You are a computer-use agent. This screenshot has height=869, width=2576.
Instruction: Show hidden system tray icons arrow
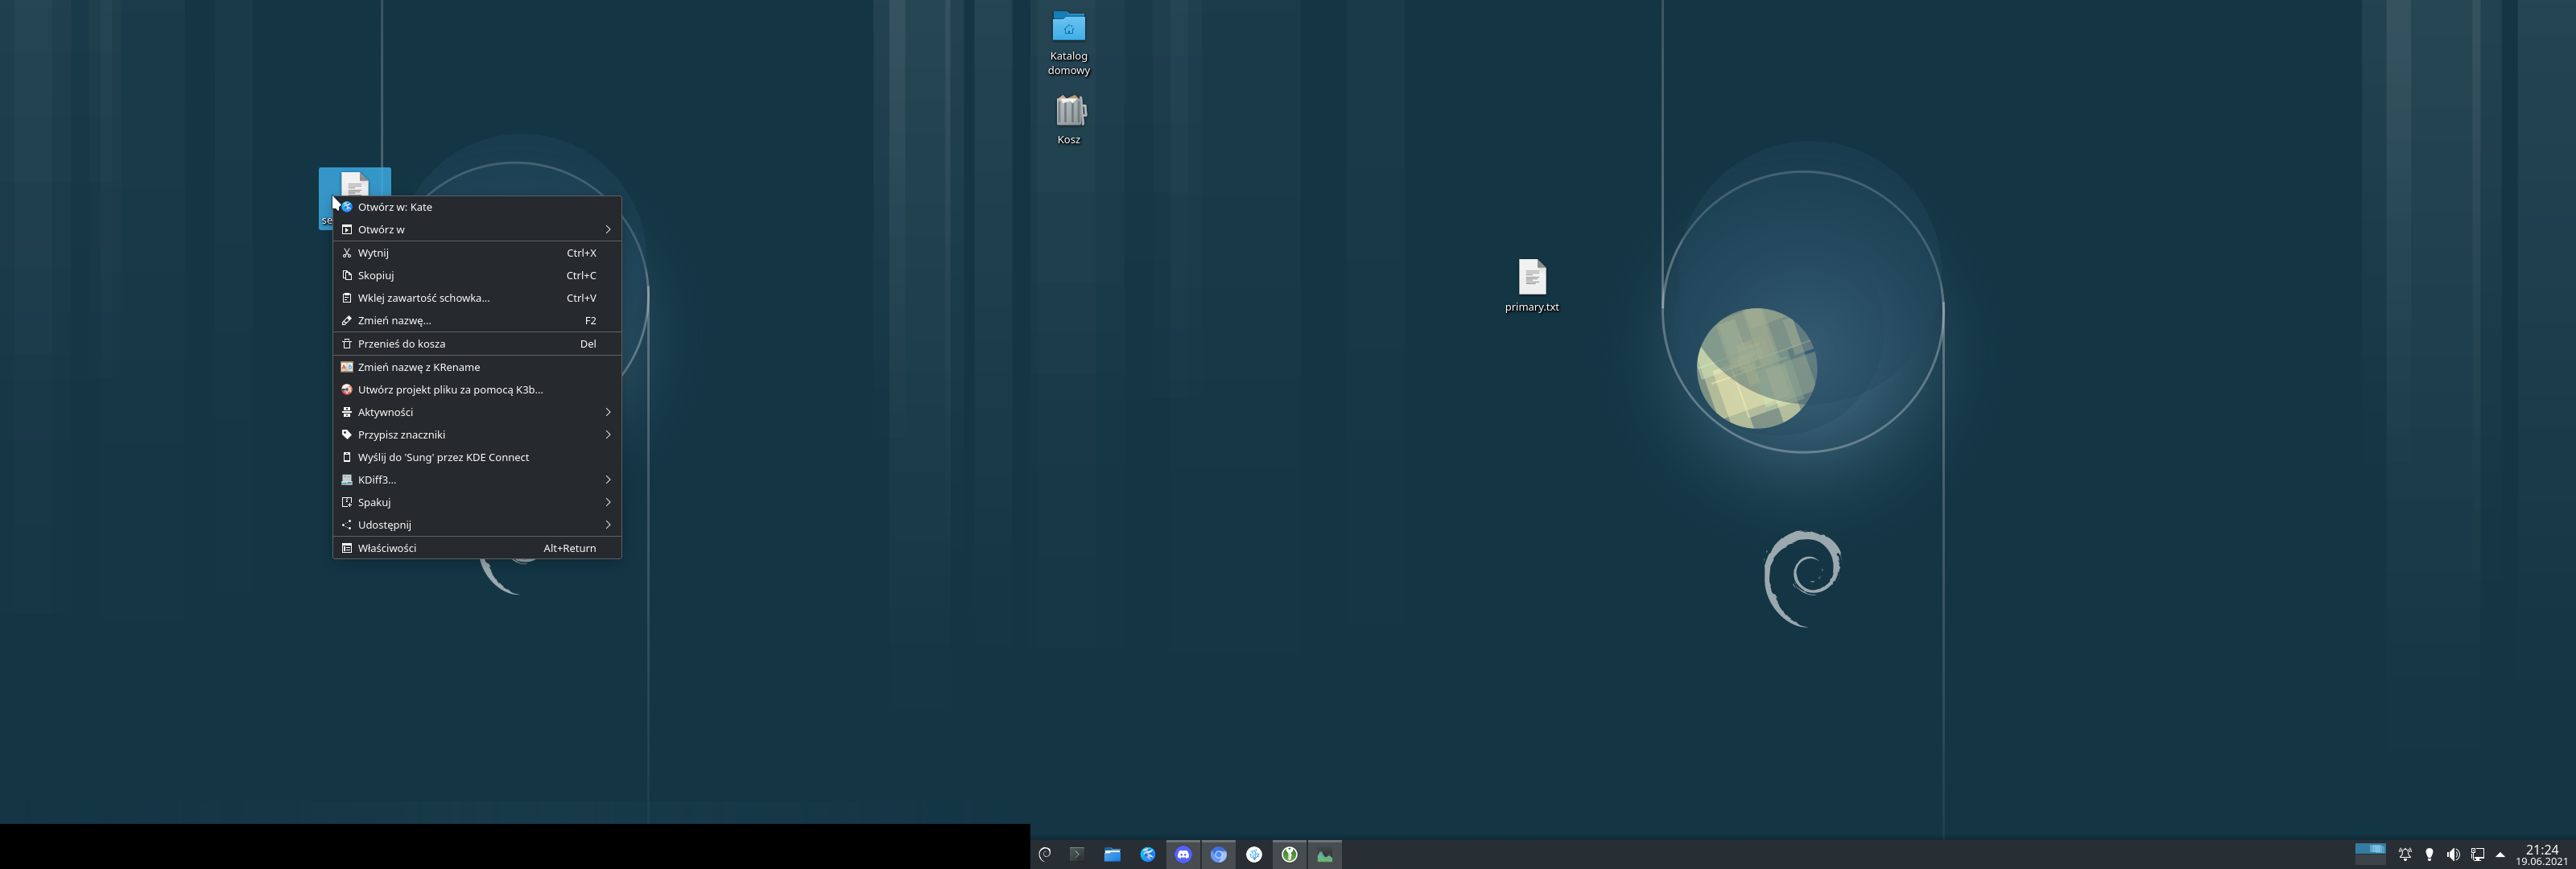2500,854
